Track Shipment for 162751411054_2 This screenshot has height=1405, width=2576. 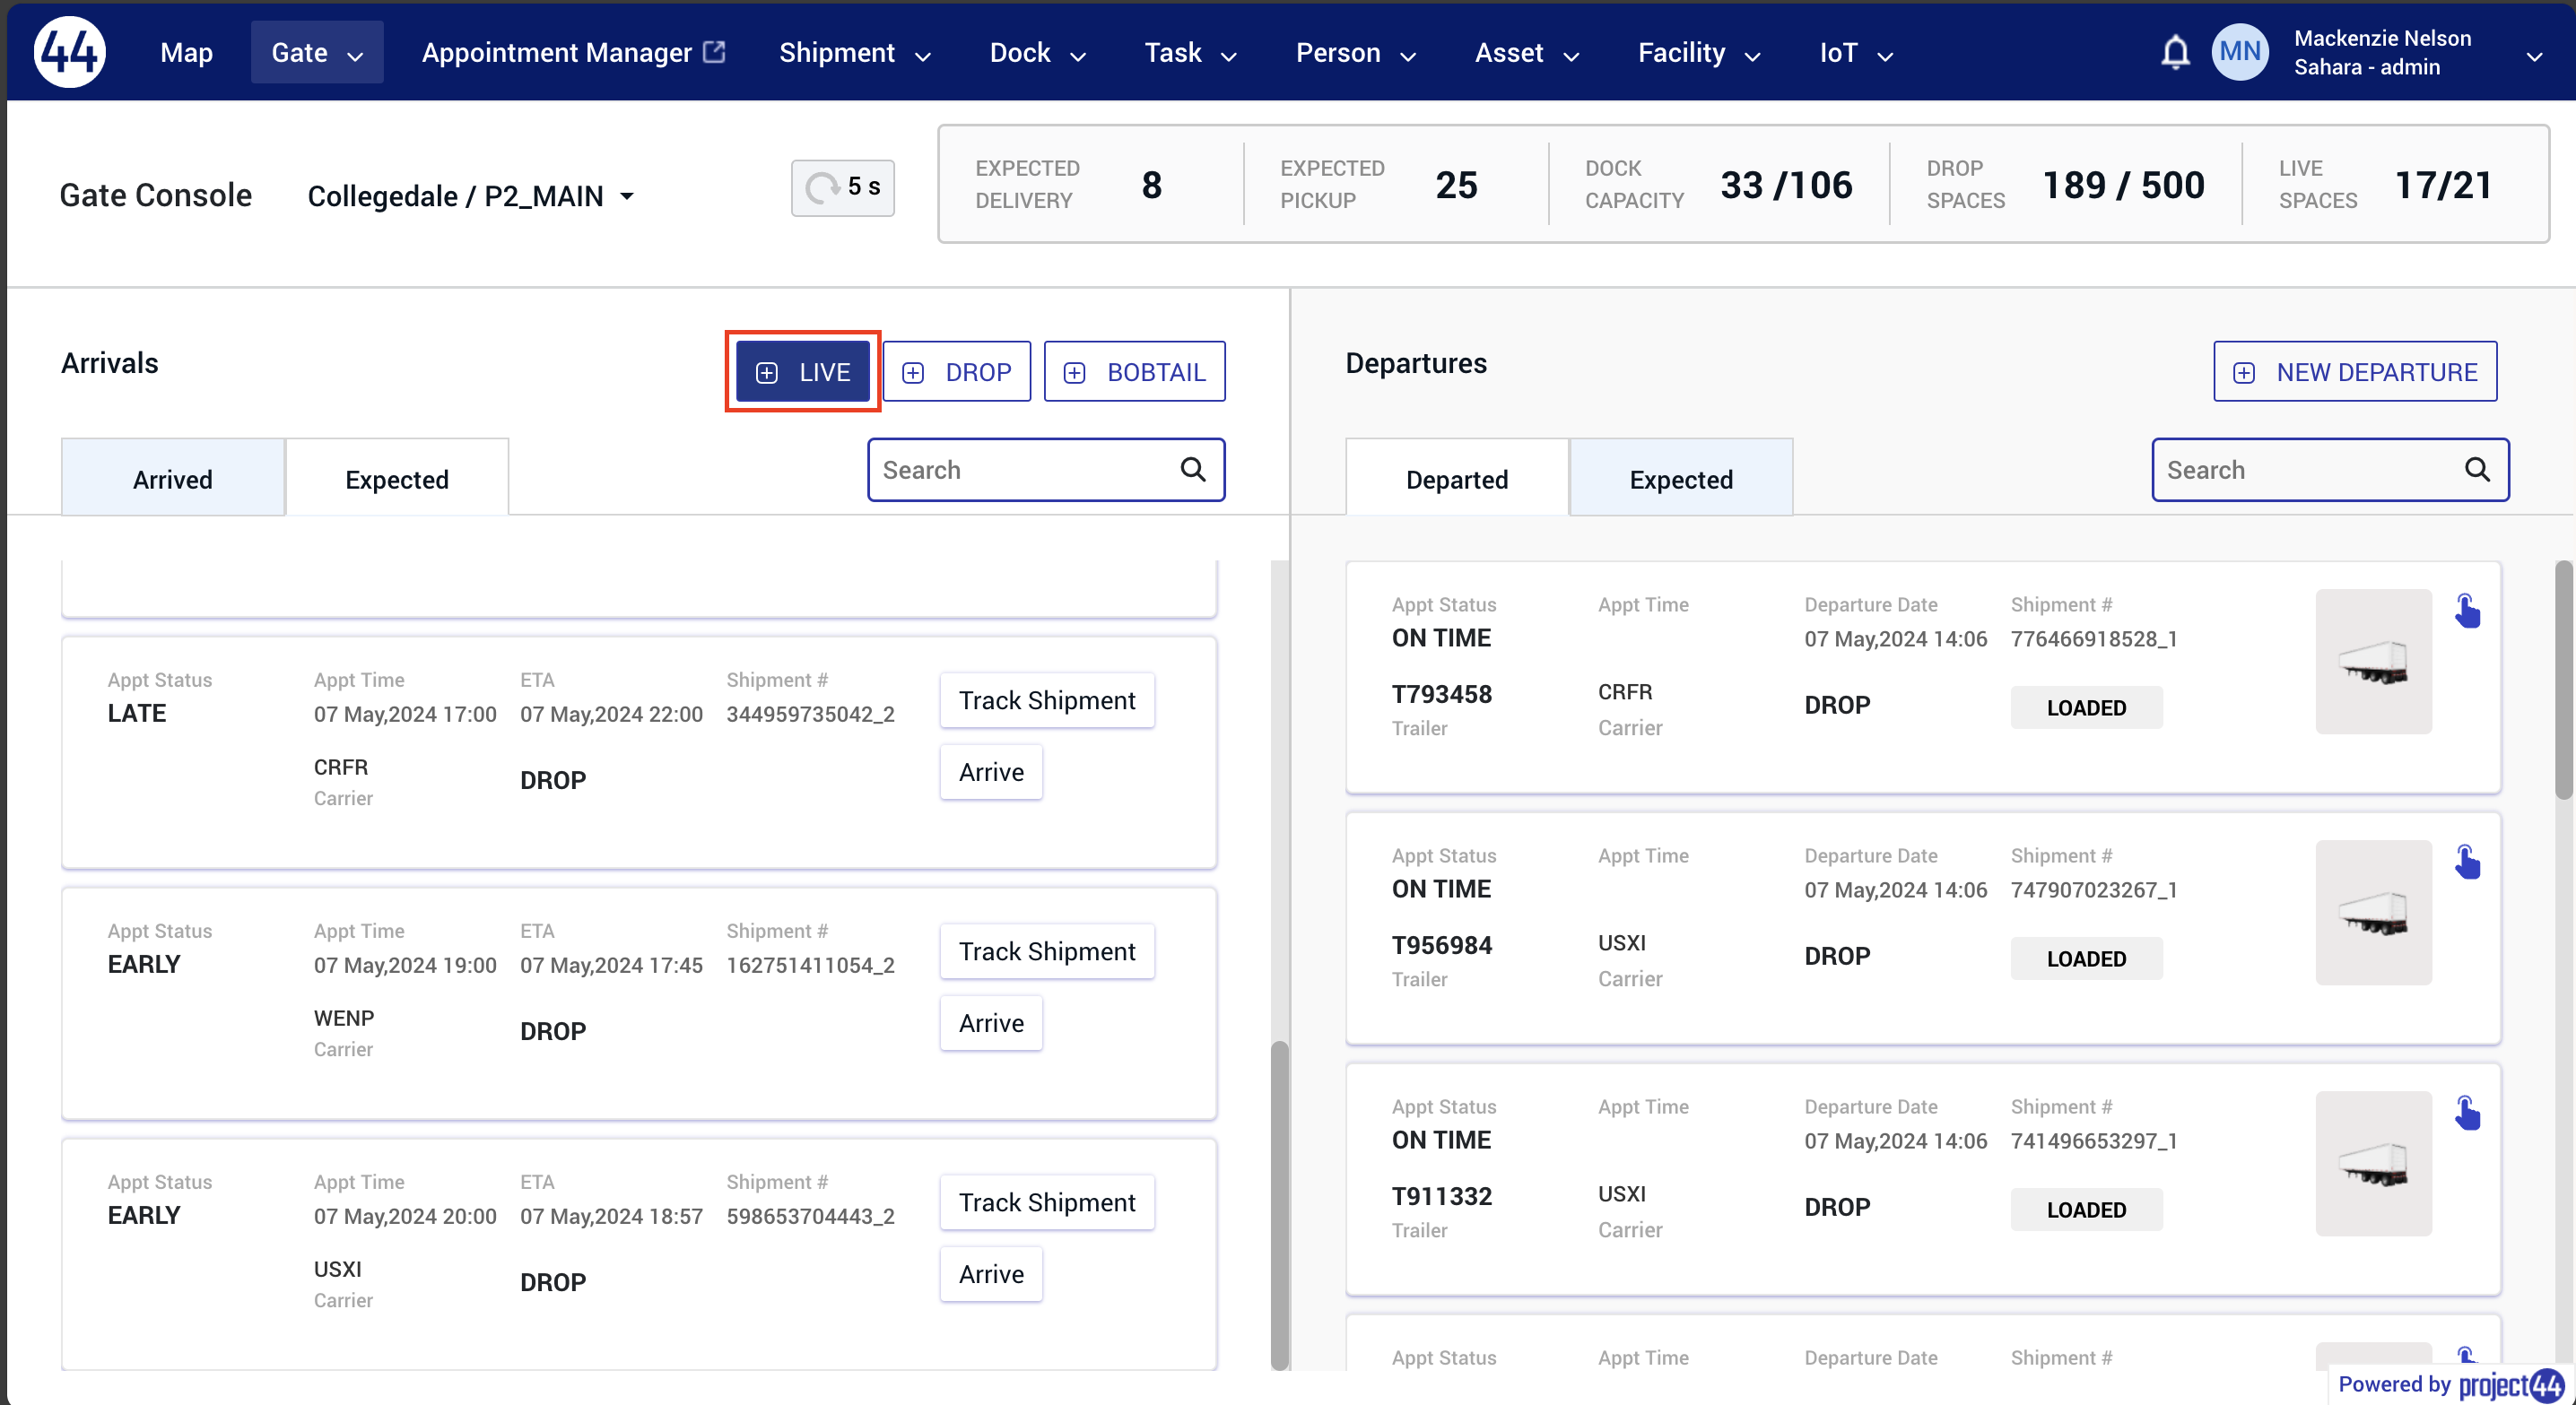tap(1047, 951)
